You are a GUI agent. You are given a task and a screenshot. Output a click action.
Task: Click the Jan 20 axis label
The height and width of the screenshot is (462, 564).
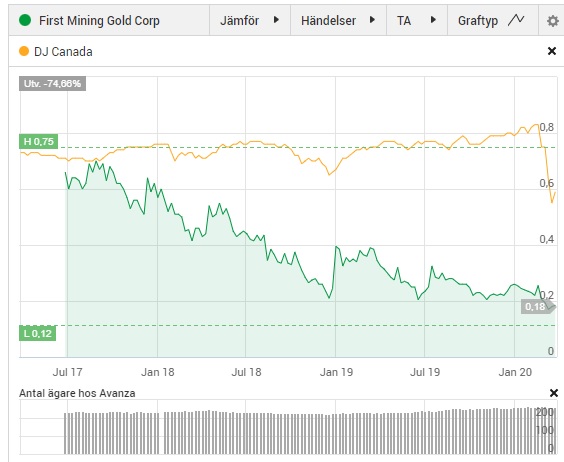[x=515, y=372]
